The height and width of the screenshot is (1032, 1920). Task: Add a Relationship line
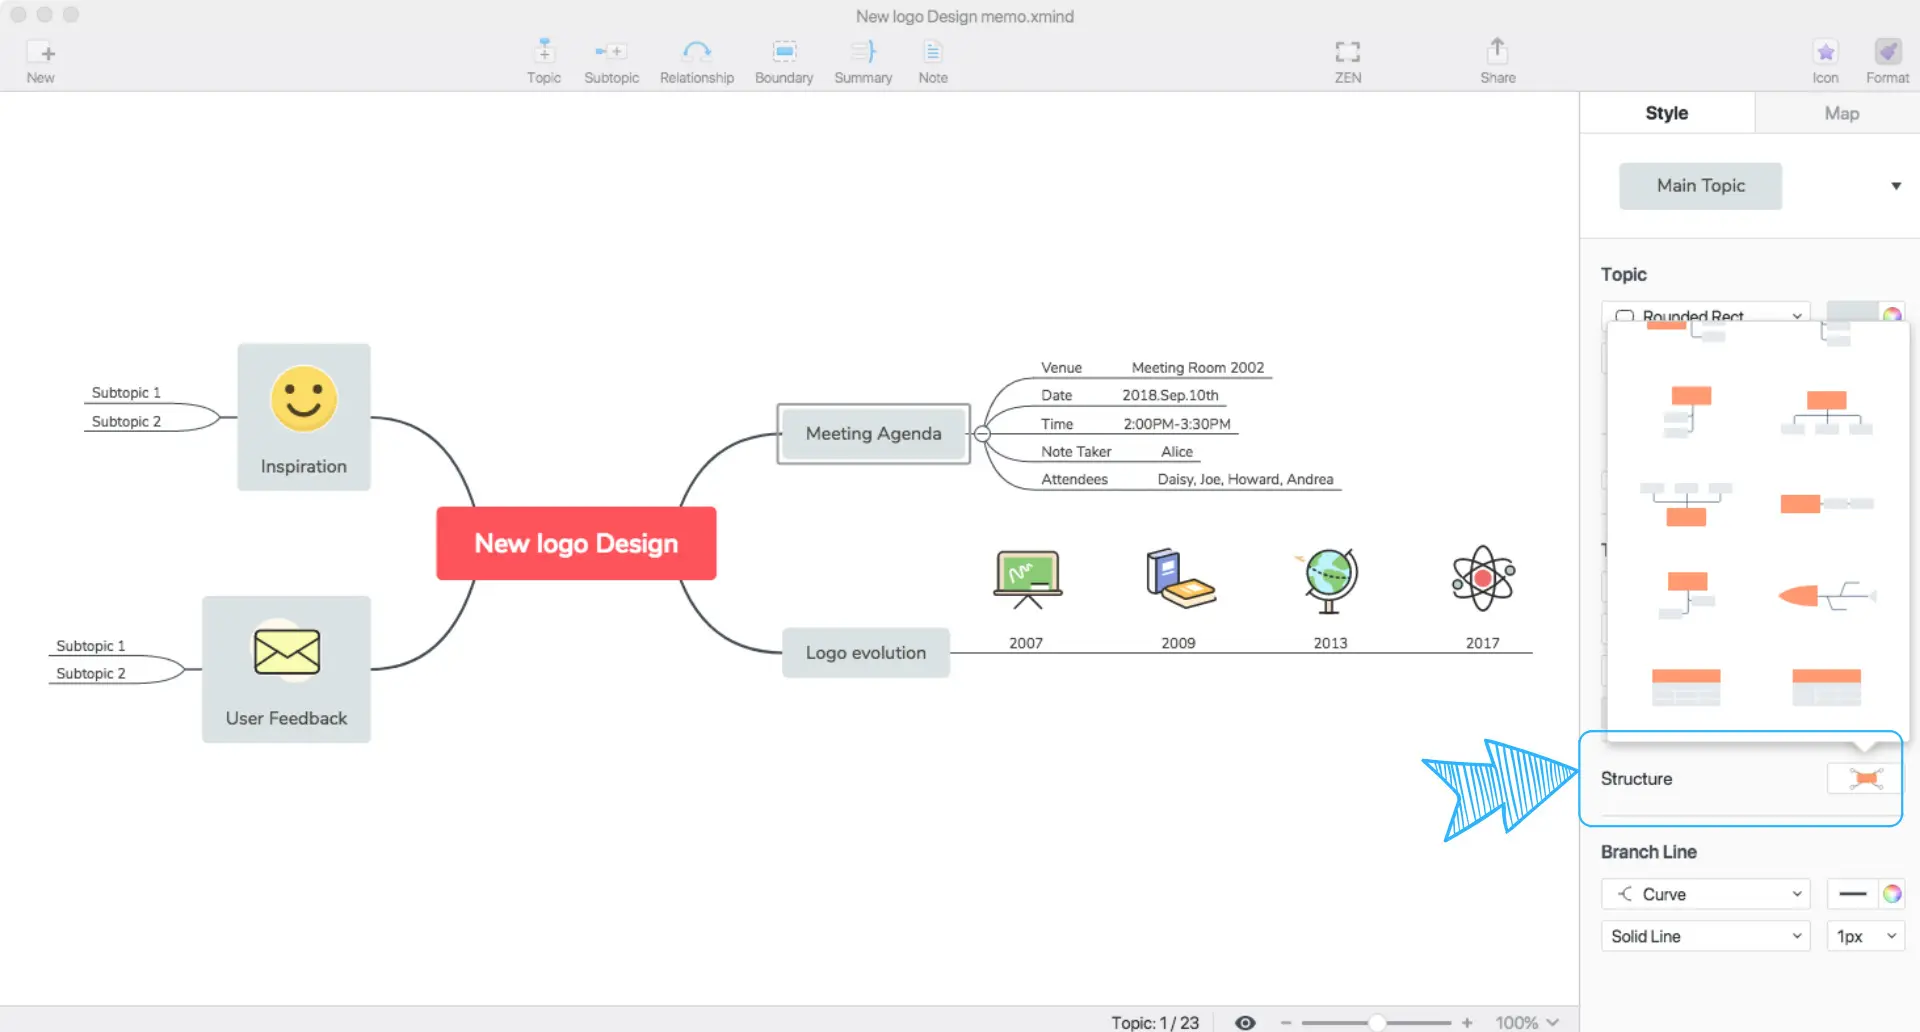pyautogui.click(x=697, y=62)
